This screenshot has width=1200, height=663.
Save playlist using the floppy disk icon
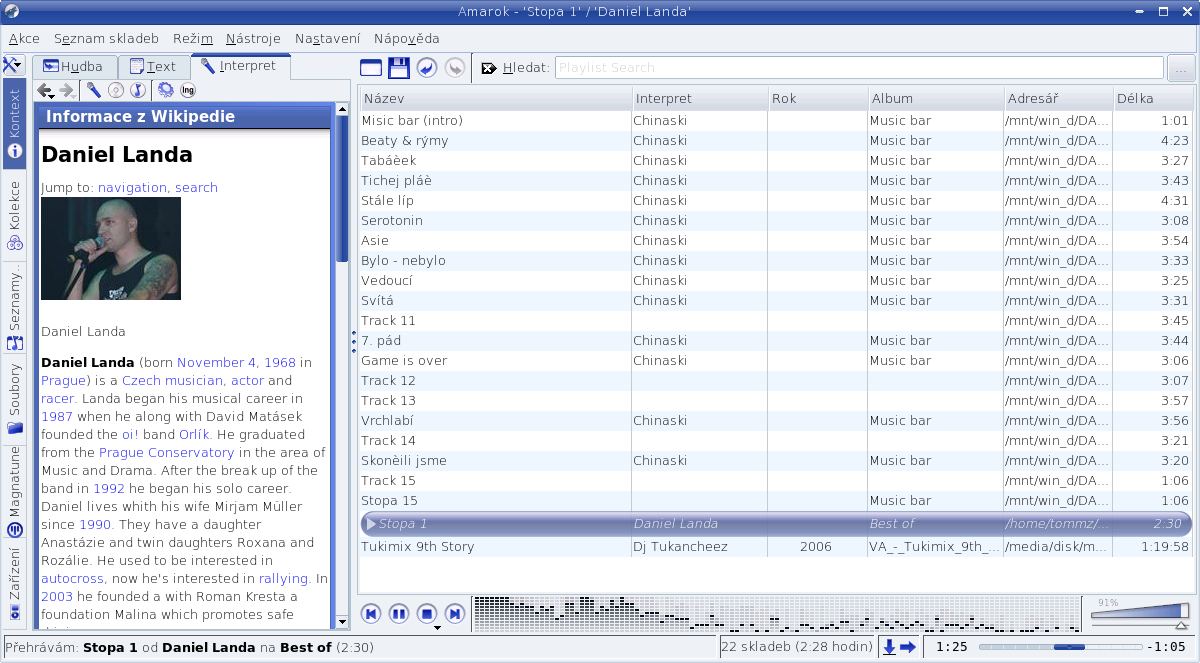pos(399,68)
